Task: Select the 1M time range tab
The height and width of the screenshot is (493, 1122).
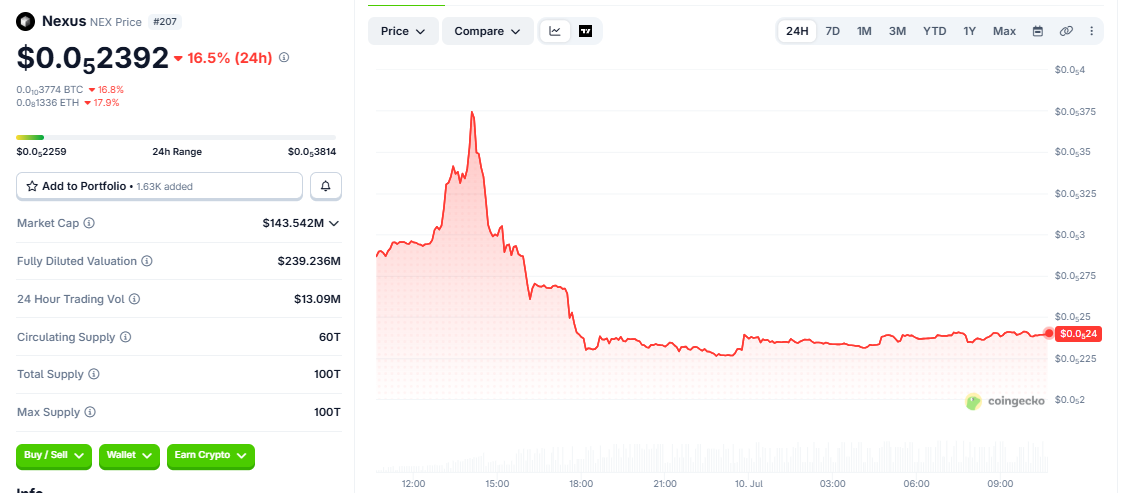Action: [864, 31]
